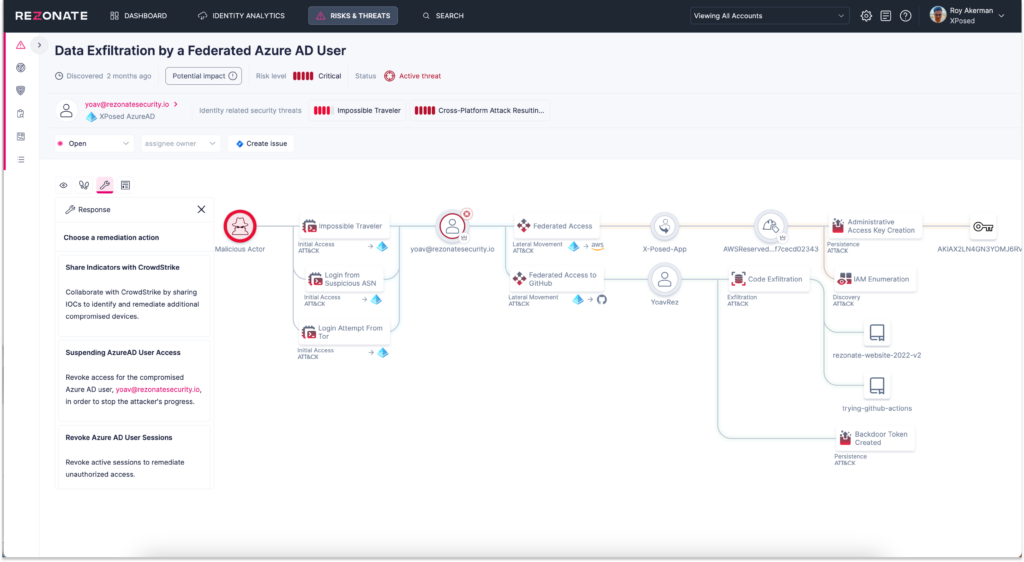Select the table view icon
Screen dimensions: 1024x562
[x=125, y=185]
